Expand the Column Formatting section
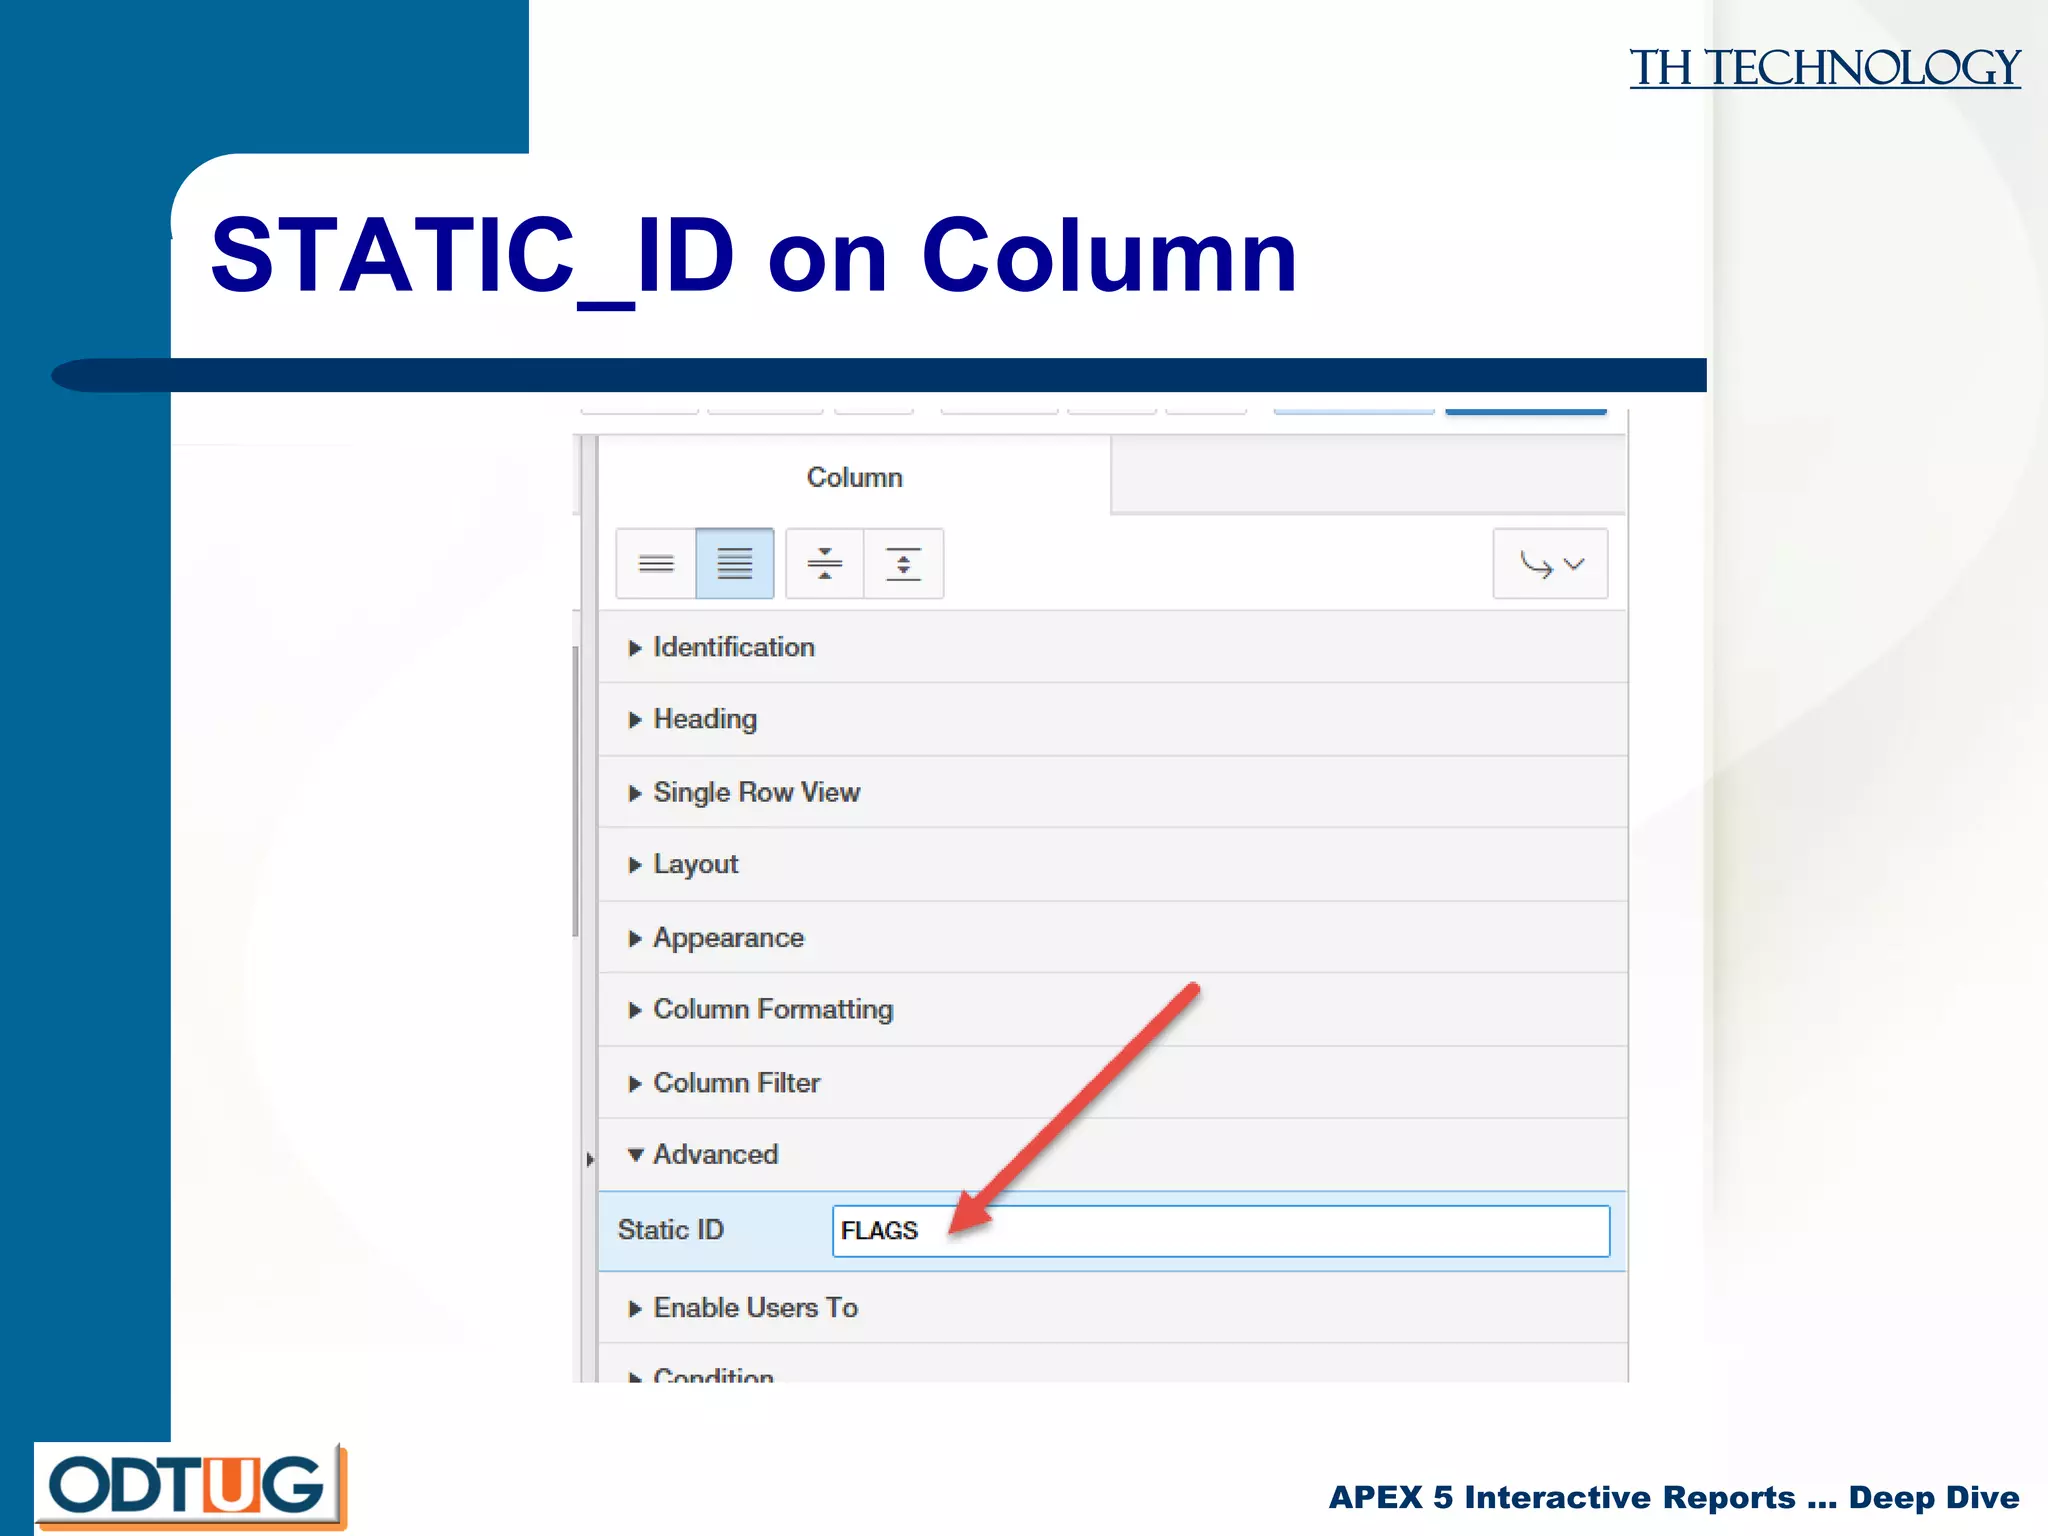Image resolution: width=2048 pixels, height=1536 pixels. click(x=1113, y=1009)
